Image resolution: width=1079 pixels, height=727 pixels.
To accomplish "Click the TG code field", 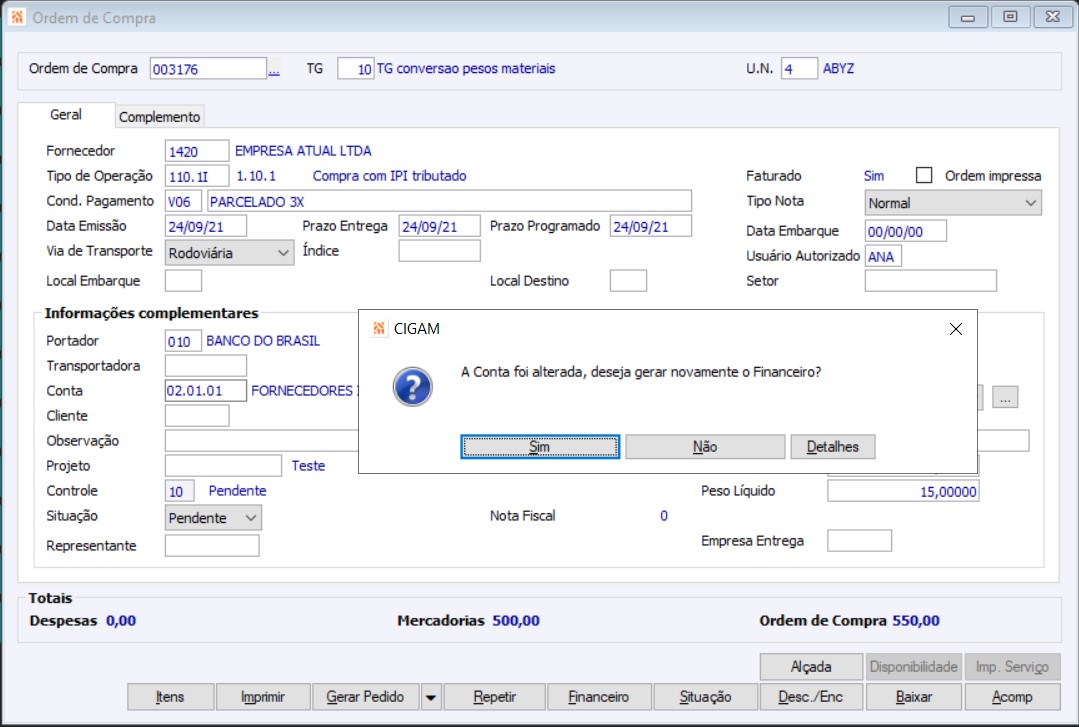I will coord(356,69).
